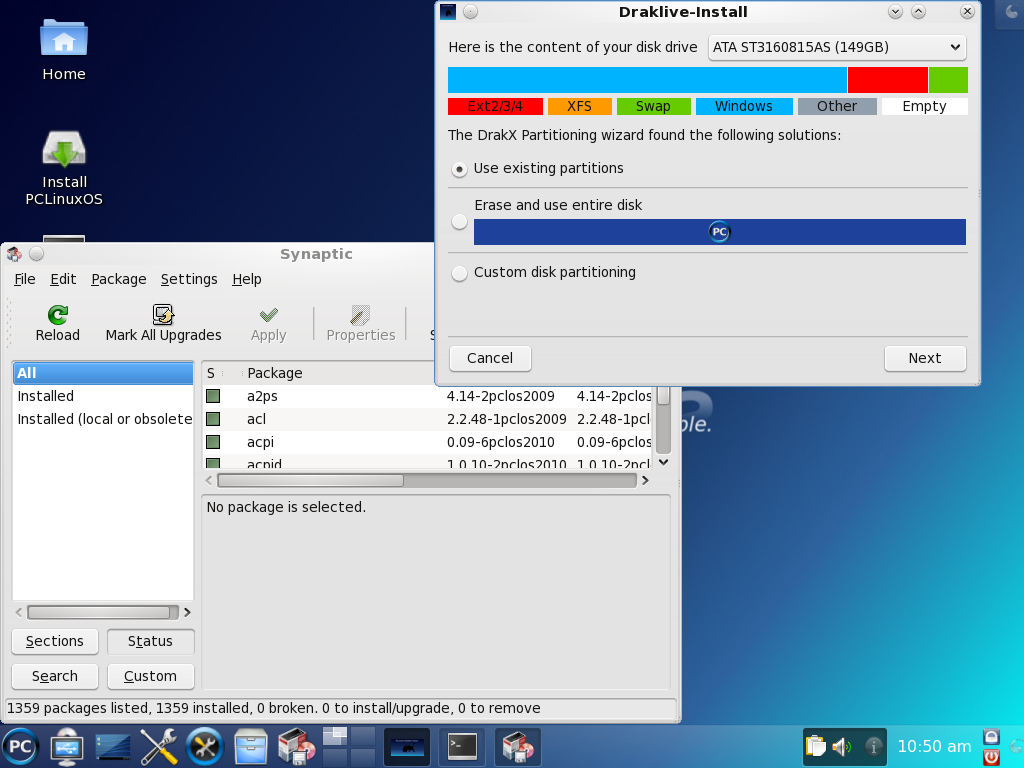
Task: Open the Package menu in Synaptic
Action: pyautogui.click(x=118, y=279)
